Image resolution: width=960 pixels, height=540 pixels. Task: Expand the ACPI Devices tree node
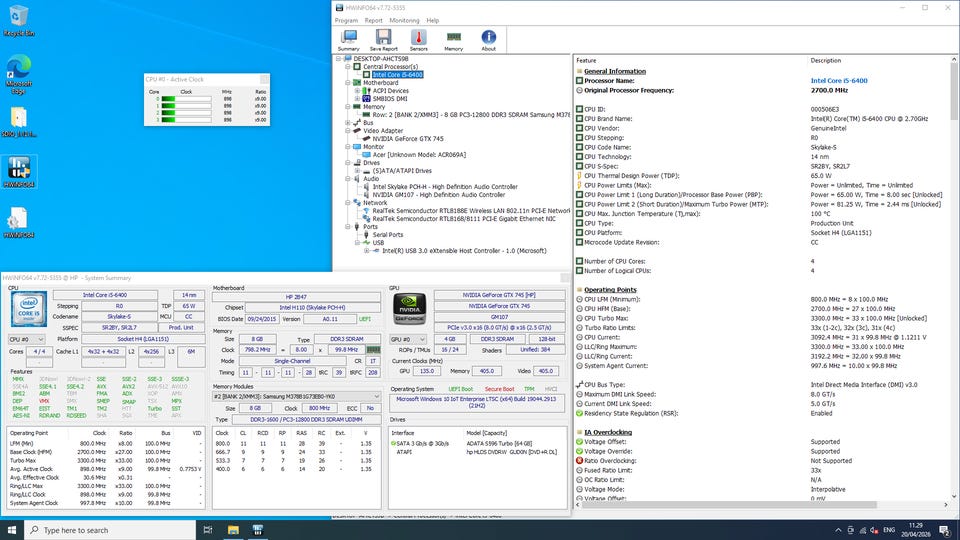pyautogui.click(x=357, y=90)
